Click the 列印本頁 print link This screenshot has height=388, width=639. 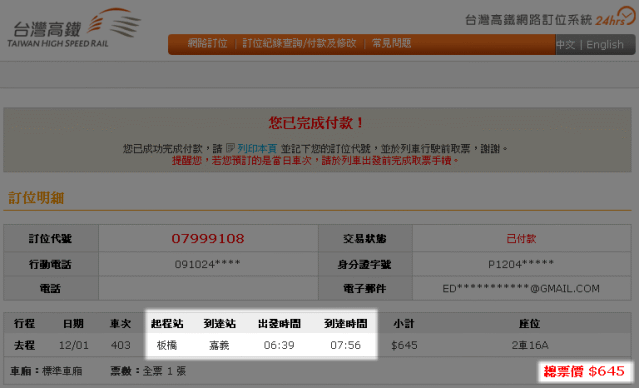click(x=257, y=148)
